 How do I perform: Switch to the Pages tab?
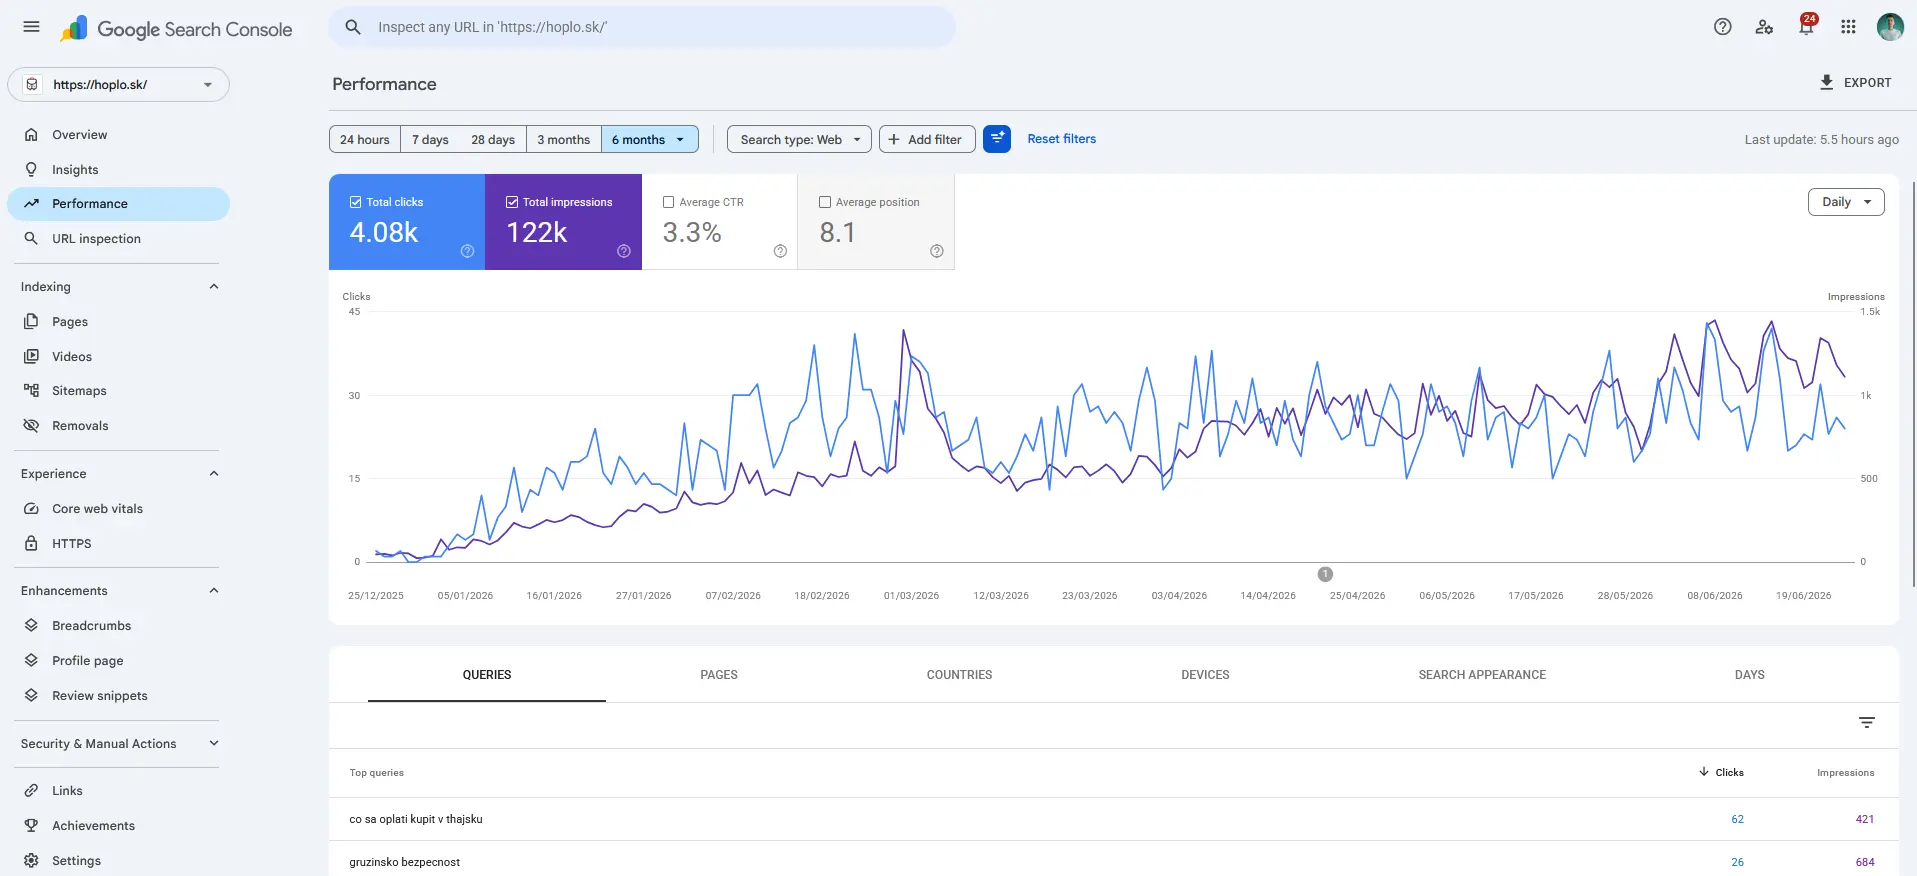(x=719, y=675)
